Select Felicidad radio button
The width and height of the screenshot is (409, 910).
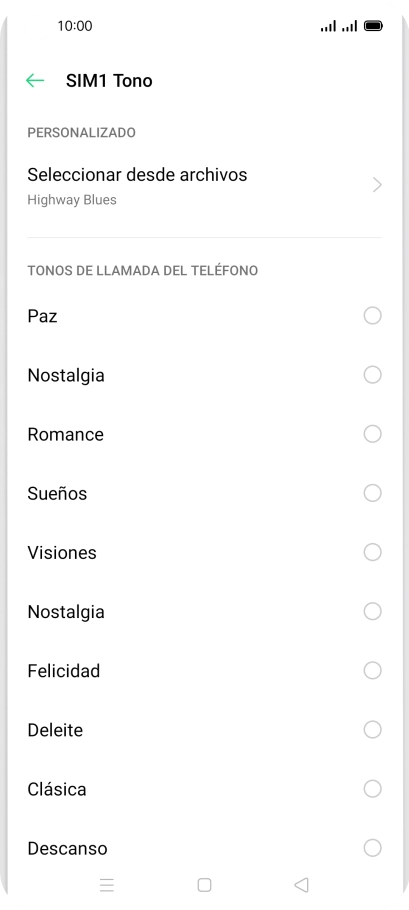pos(372,671)
